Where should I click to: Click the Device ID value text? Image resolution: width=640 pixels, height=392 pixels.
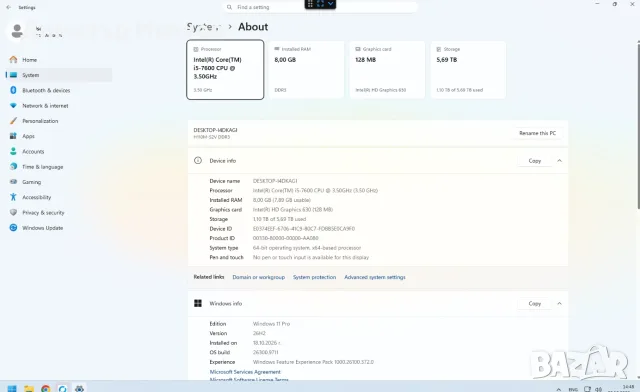304,229
